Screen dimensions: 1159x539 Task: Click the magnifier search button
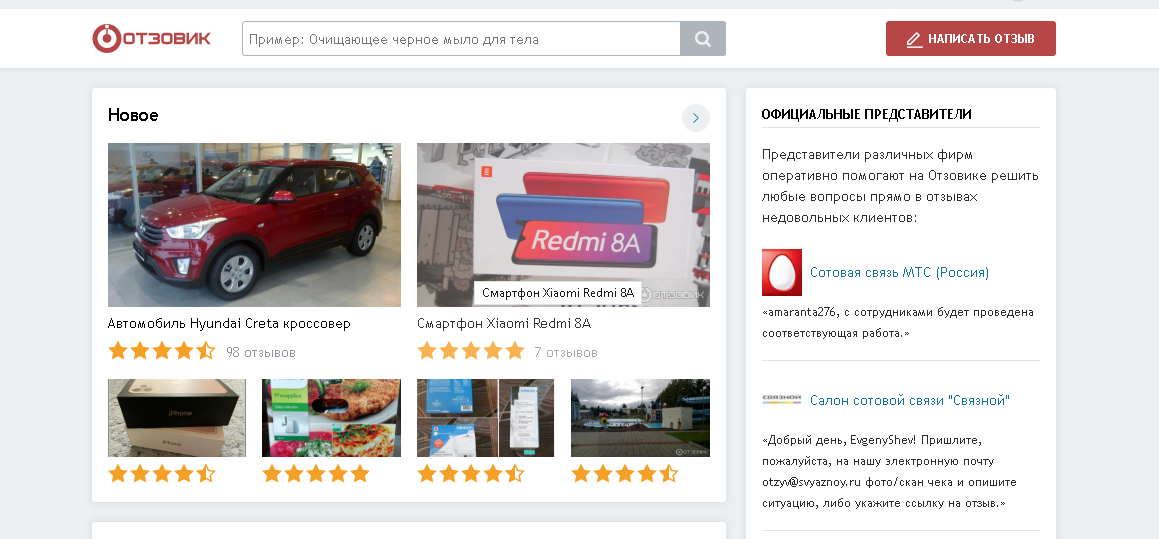point(703,38)
